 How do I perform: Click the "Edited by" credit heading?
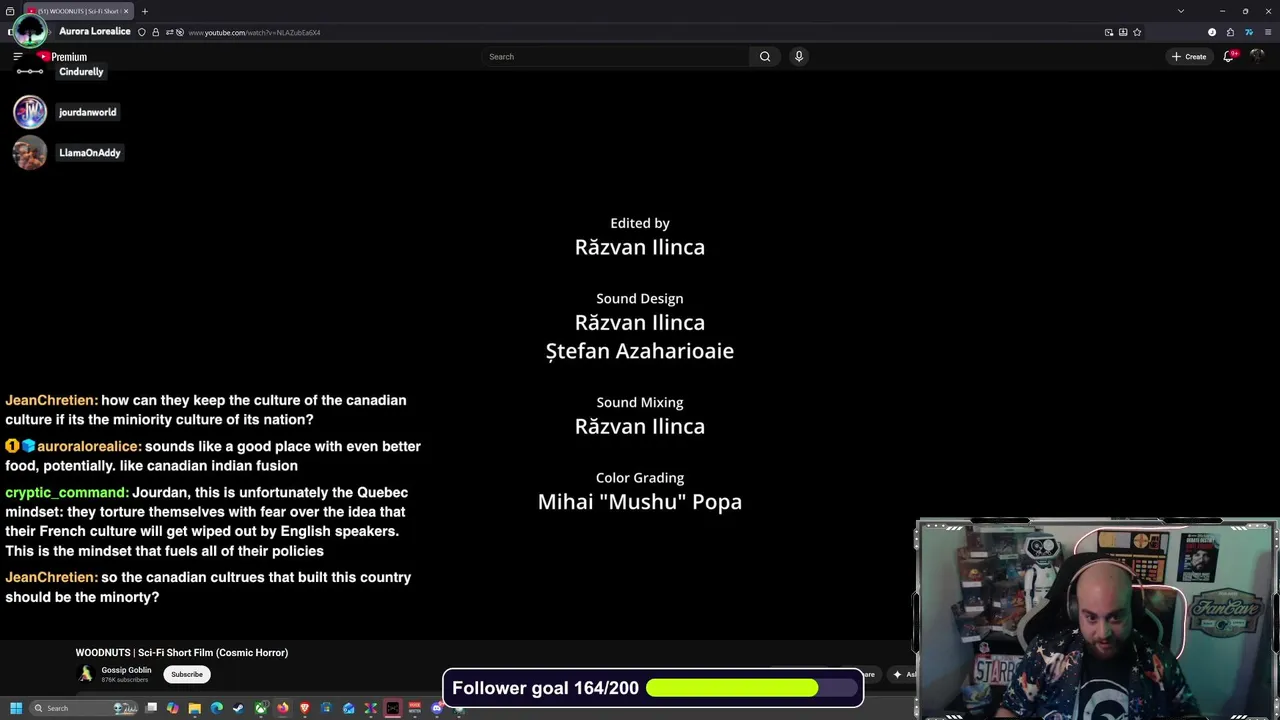click(x=640, y=224)
